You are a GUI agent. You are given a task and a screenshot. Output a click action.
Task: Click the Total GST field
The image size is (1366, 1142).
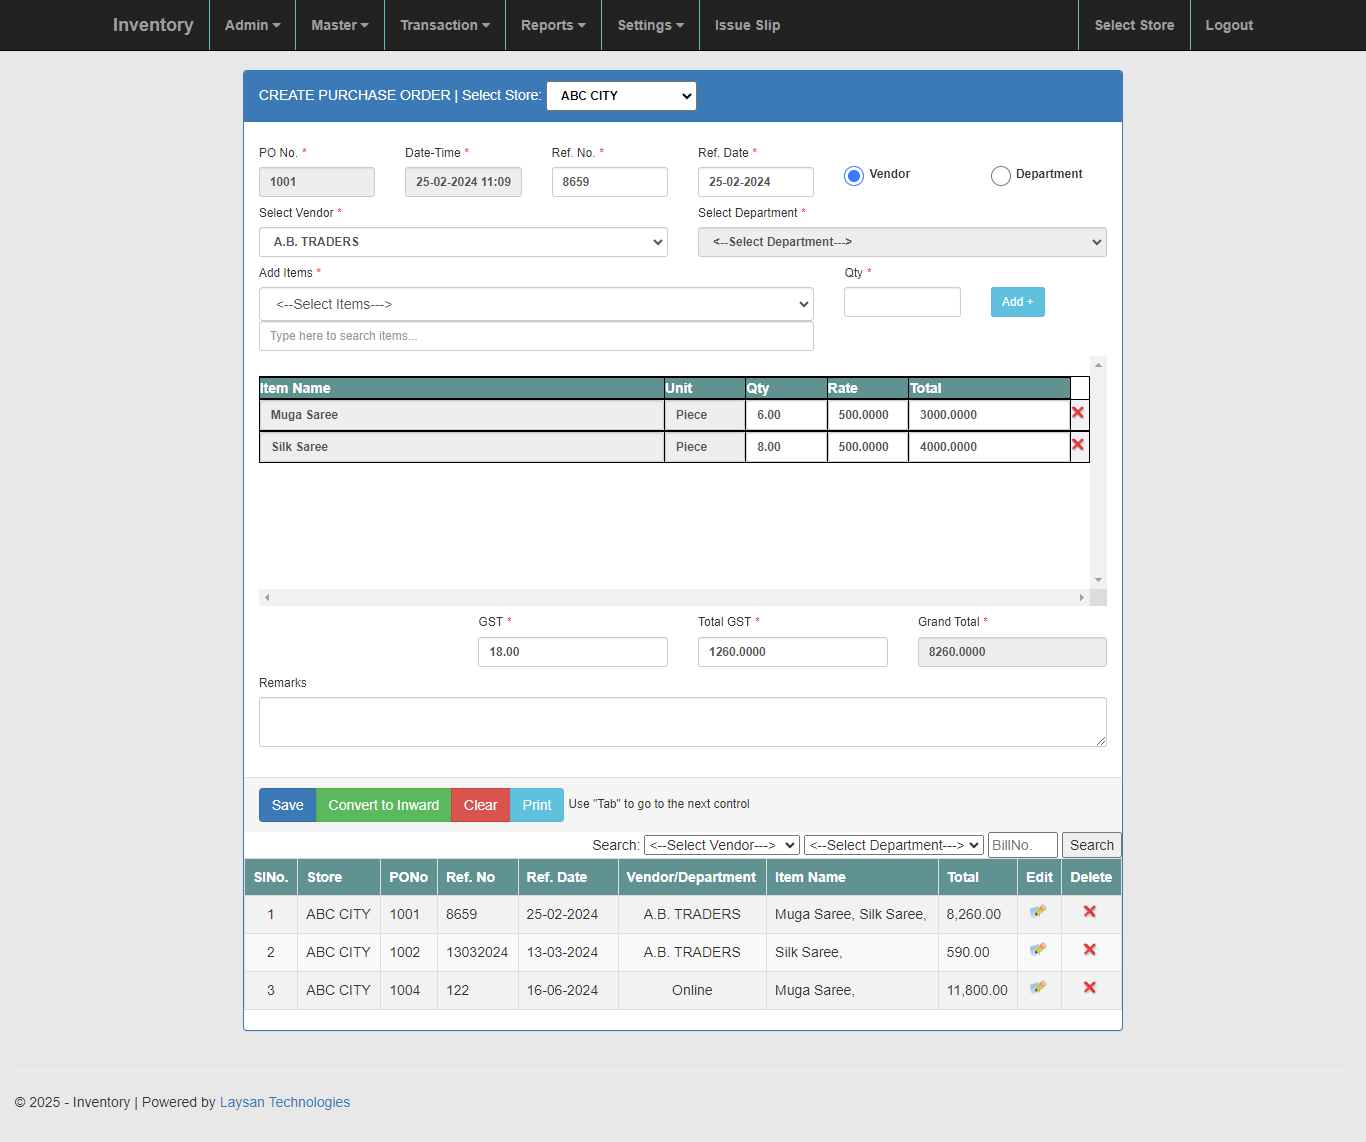click(x=793, y=652)
